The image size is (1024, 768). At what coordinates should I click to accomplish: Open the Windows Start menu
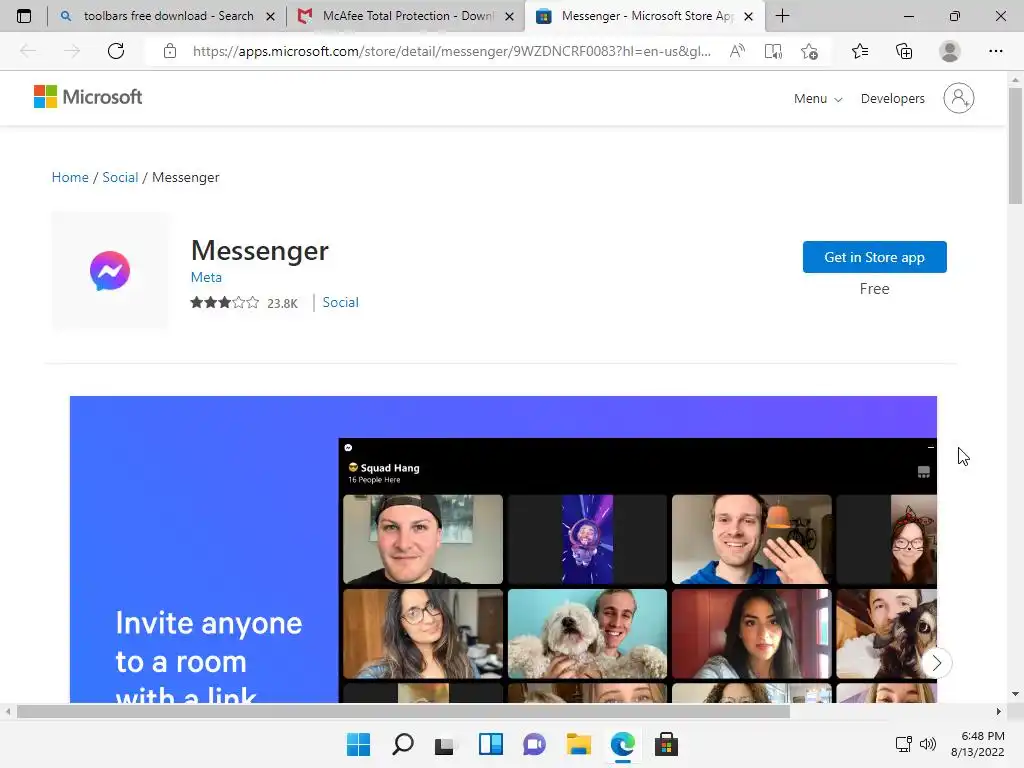pos(358,744)
